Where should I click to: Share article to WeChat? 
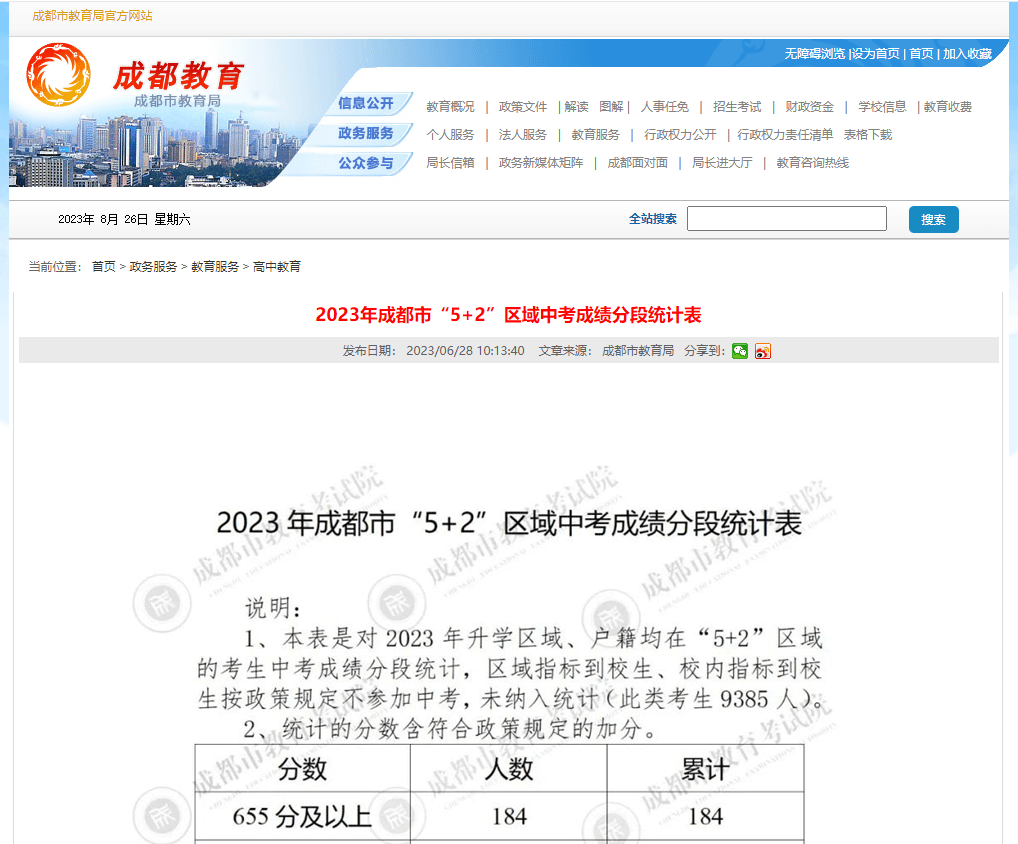[739, 351]
